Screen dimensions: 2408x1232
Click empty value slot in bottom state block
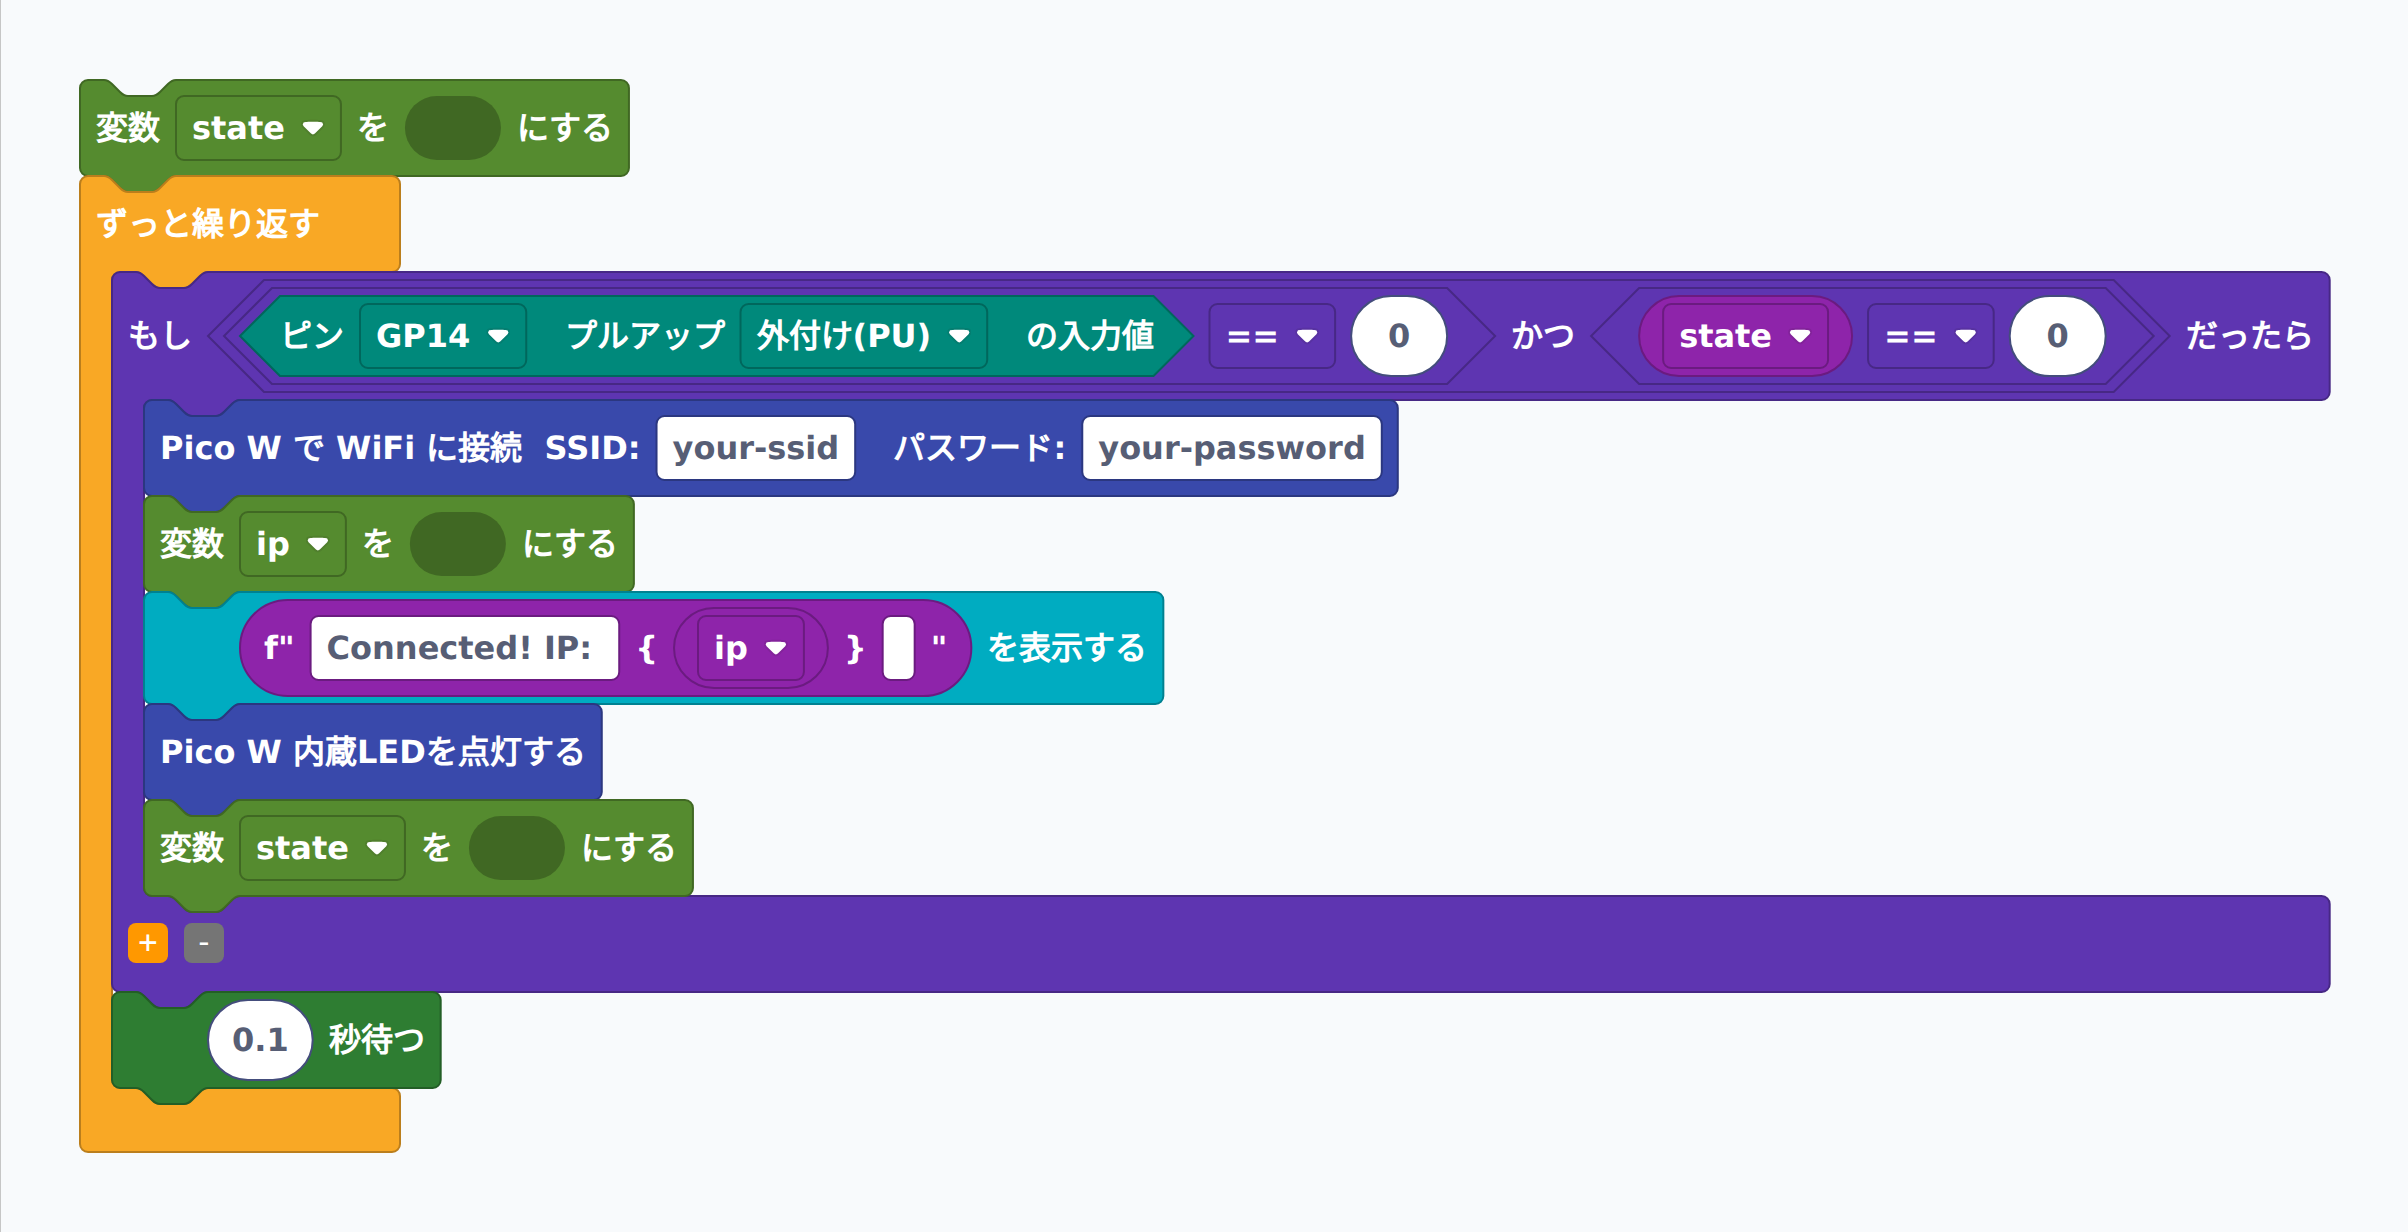coord(517,848)
